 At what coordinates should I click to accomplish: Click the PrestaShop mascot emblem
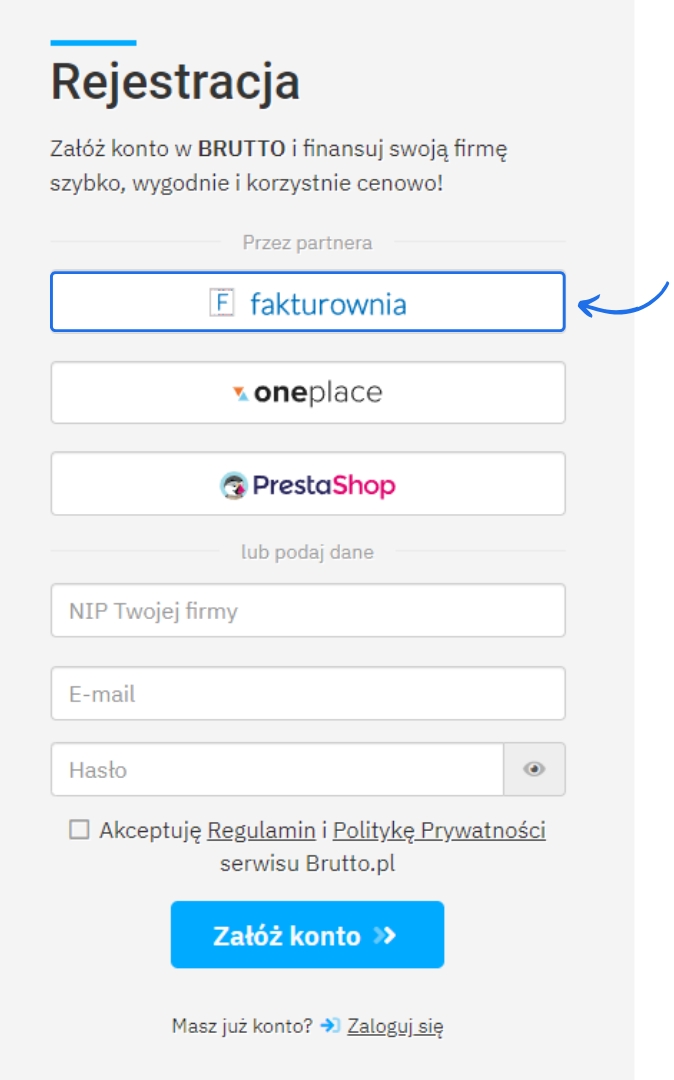click(234, 483)
